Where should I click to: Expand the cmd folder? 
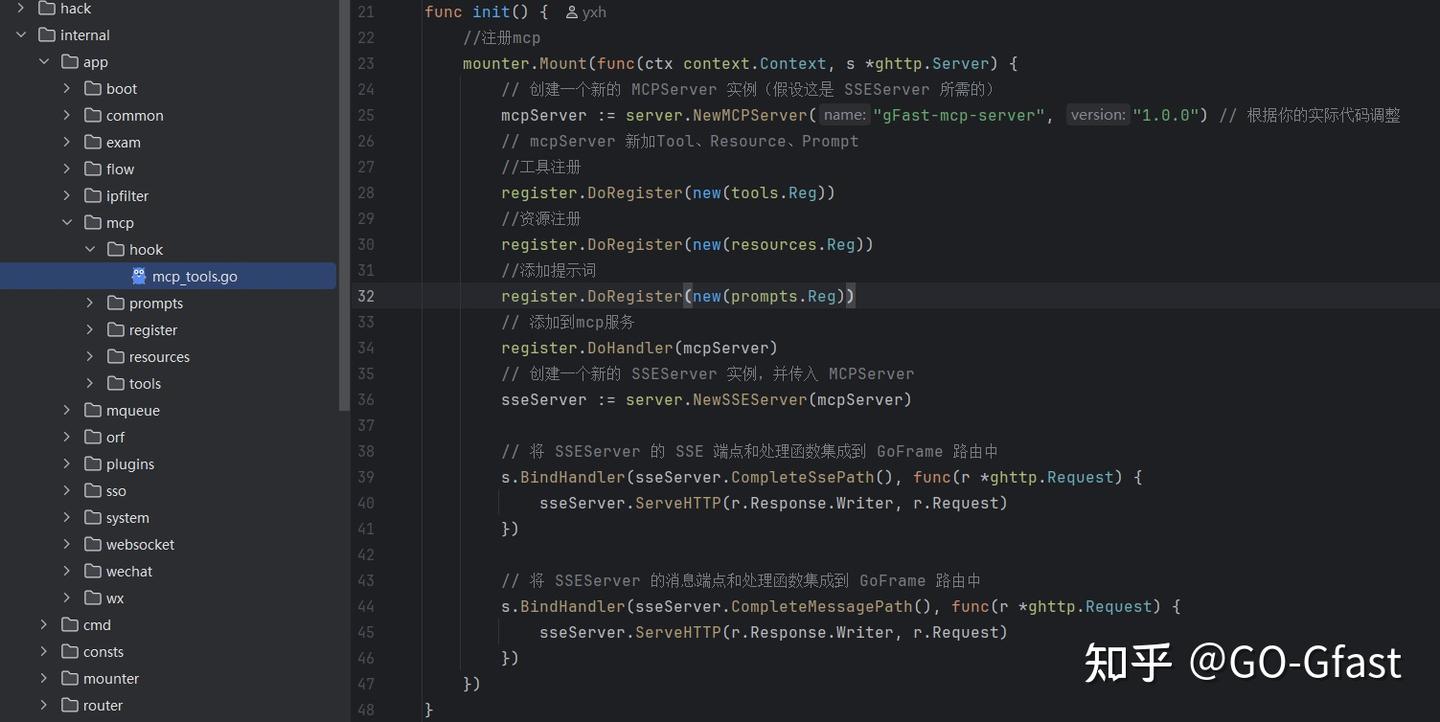(x=43, y=624)
